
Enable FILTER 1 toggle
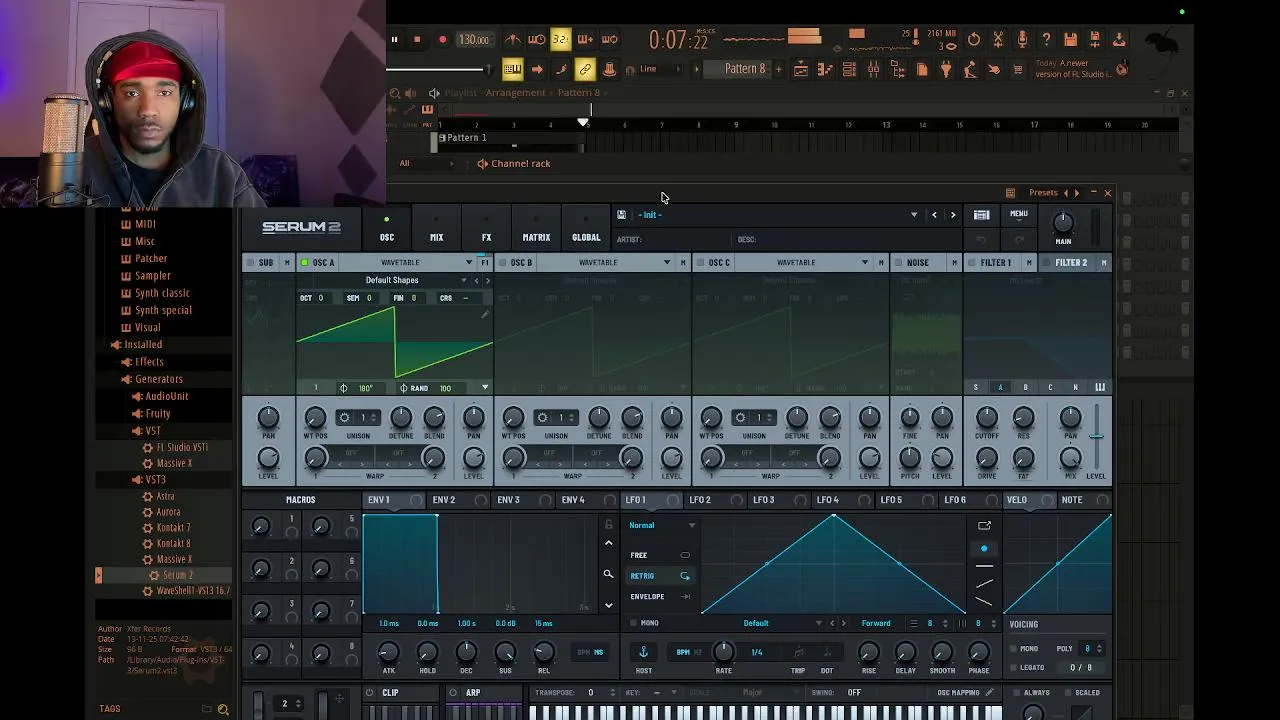tap(973, 263)
